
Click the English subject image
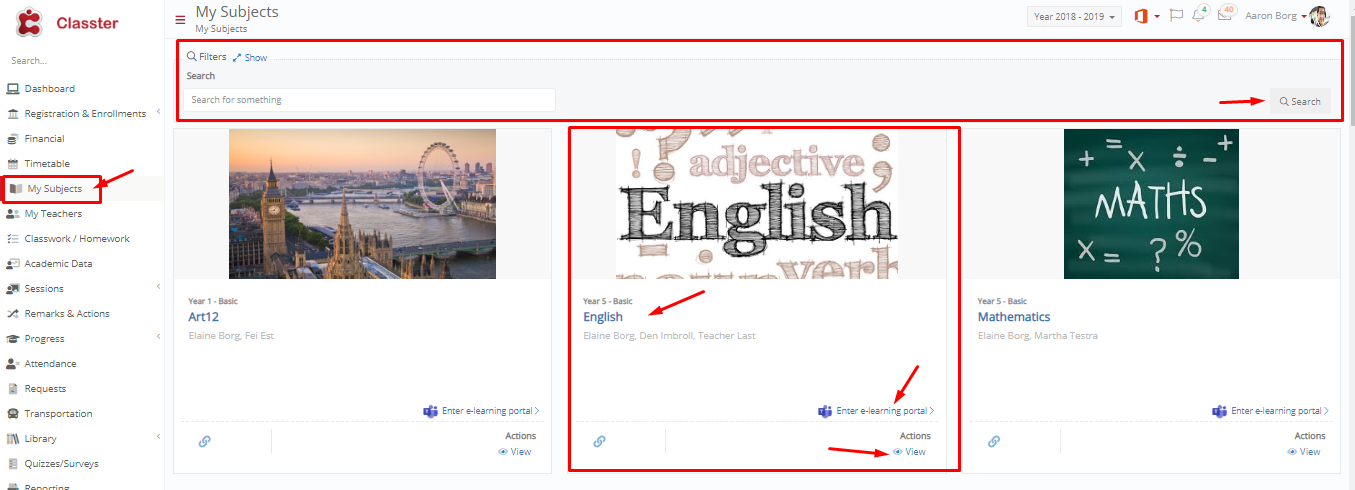756,204
